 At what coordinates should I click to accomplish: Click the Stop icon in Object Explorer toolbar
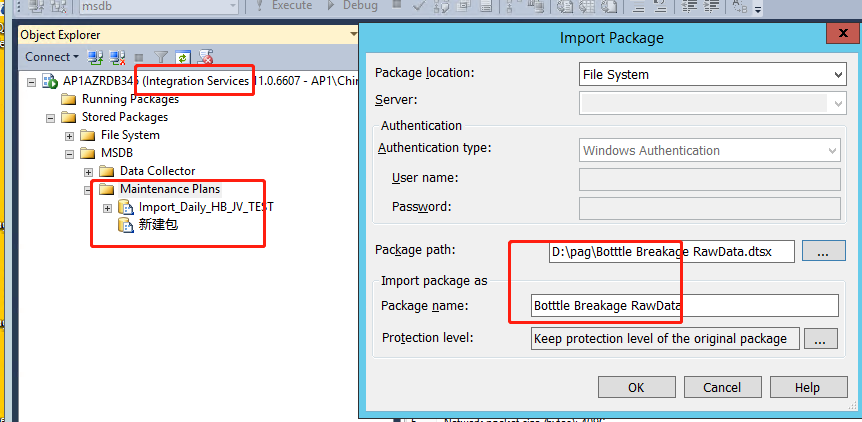point(139,57)
